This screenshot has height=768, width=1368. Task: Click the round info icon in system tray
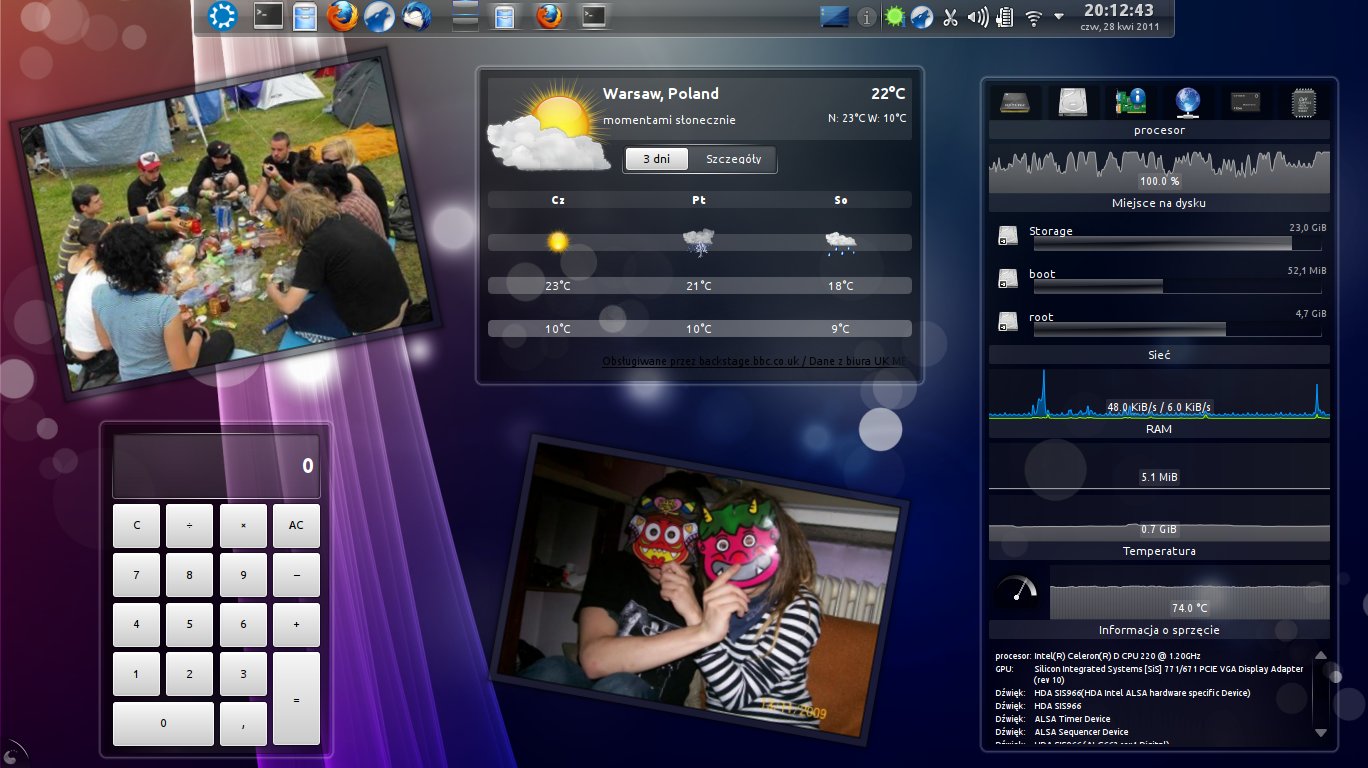pyautogui.click(x=867, y=17)
